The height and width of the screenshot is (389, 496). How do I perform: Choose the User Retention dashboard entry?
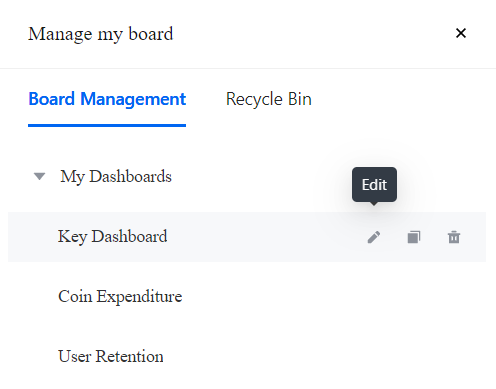pos(111,356)
